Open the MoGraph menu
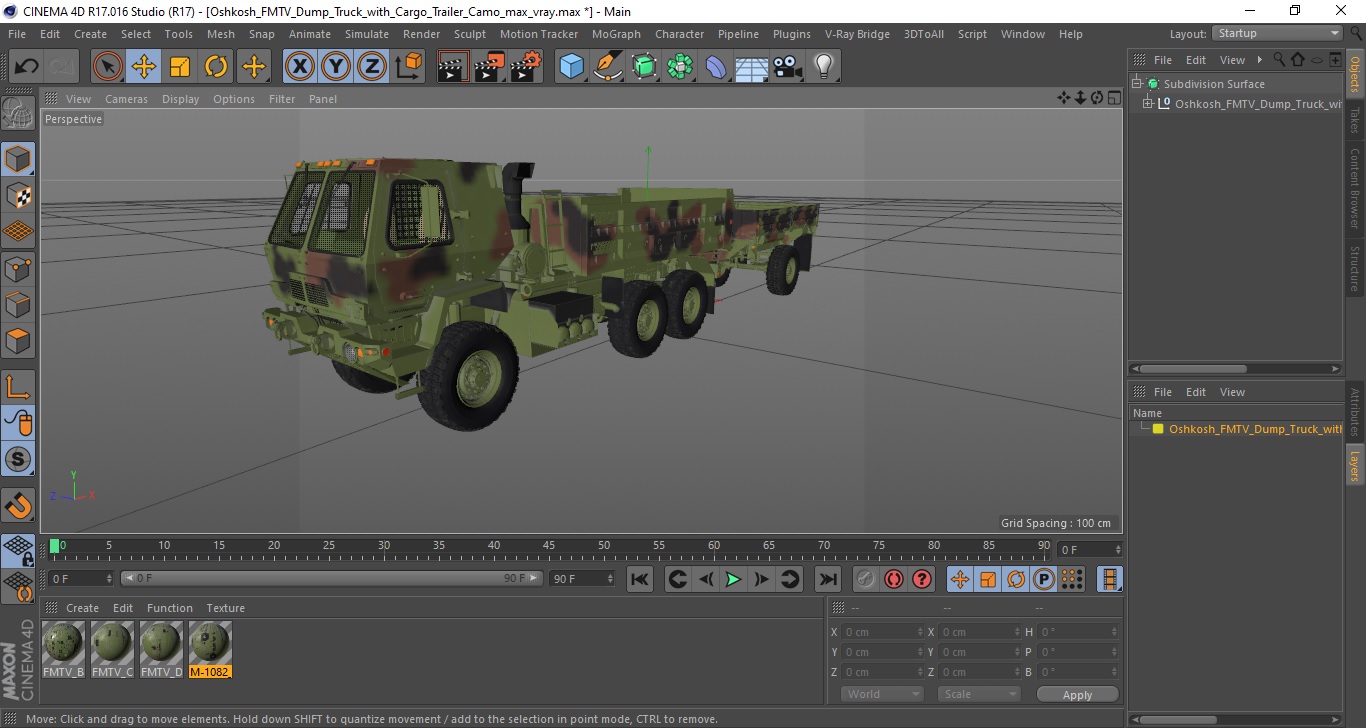This screenshot has width=1366, height=728. tap(616, 34)
